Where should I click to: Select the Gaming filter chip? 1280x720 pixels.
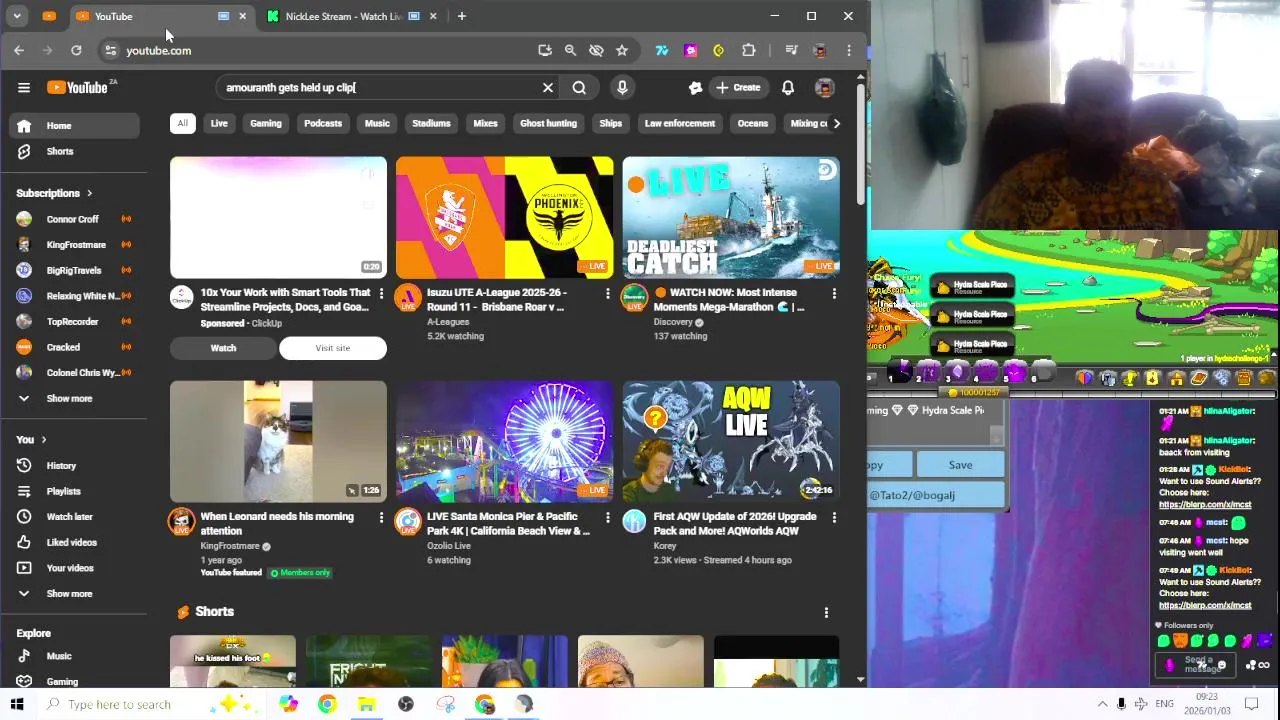point(266,123)
